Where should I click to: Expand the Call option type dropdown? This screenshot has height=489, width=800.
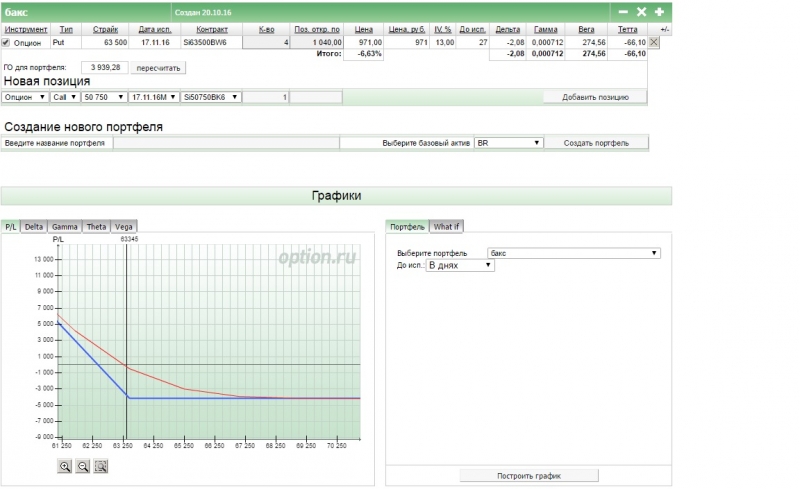[65, 97]
